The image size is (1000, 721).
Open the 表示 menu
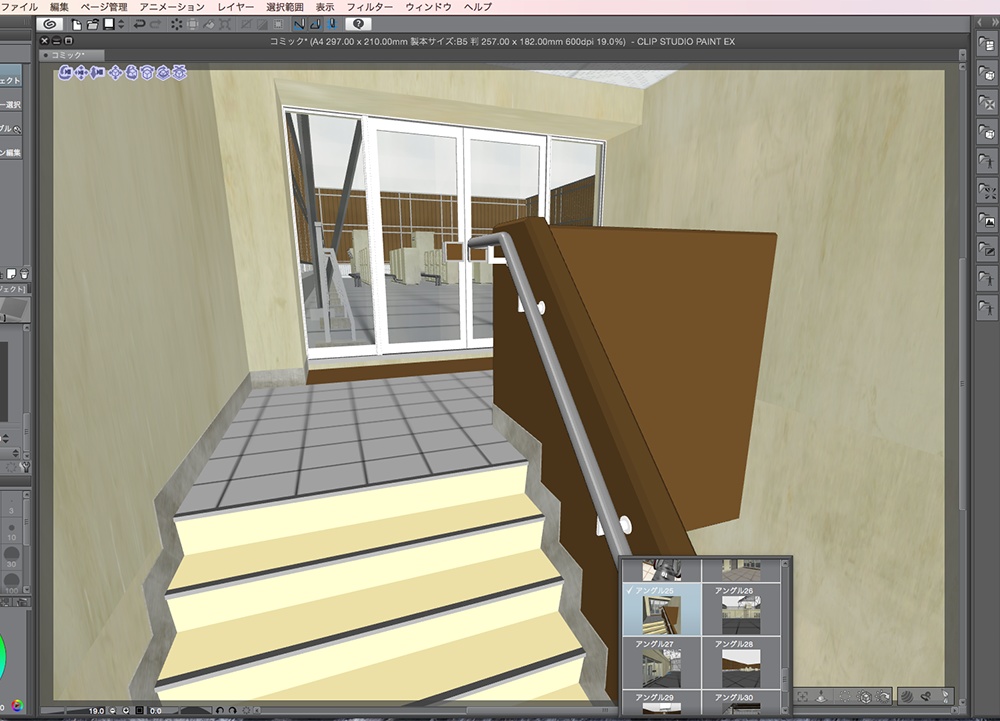(x=325, y=7)
